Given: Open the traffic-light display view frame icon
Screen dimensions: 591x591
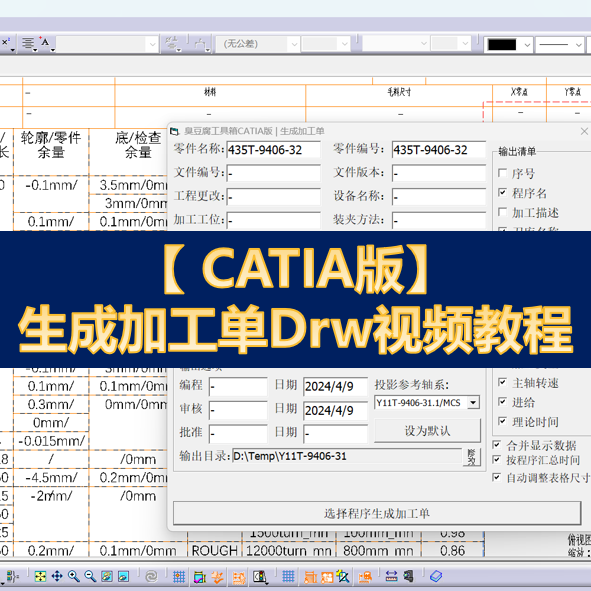Looking at the screenshot, I should point(260,577).
